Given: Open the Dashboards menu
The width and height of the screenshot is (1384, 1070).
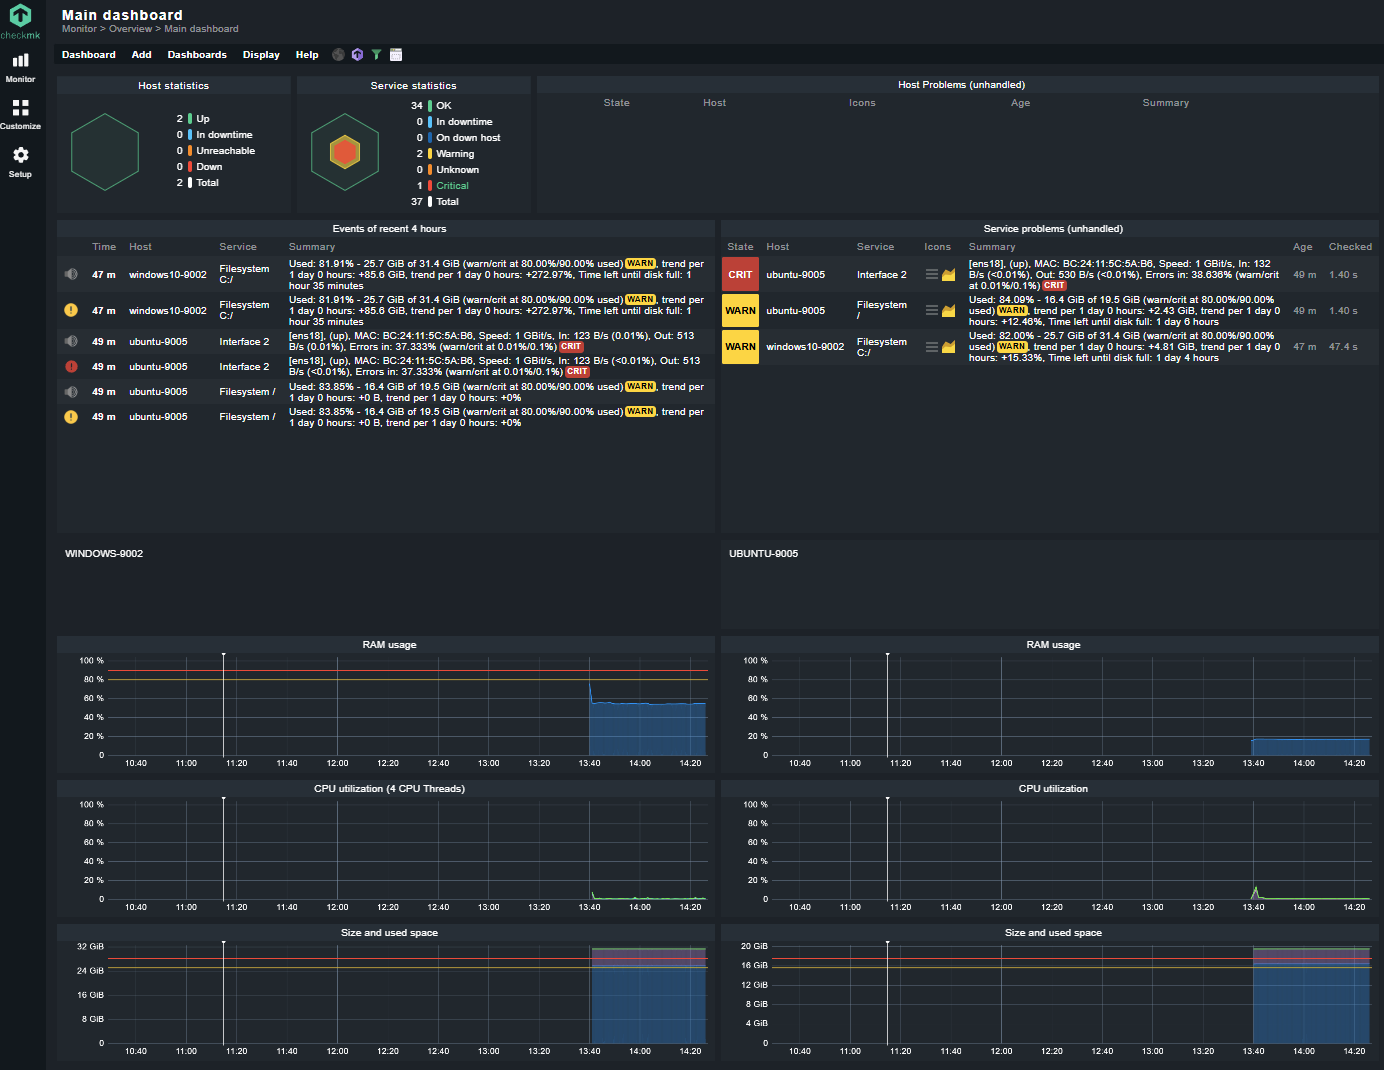Looking at the screenshot, I should (x=197, y=55).
